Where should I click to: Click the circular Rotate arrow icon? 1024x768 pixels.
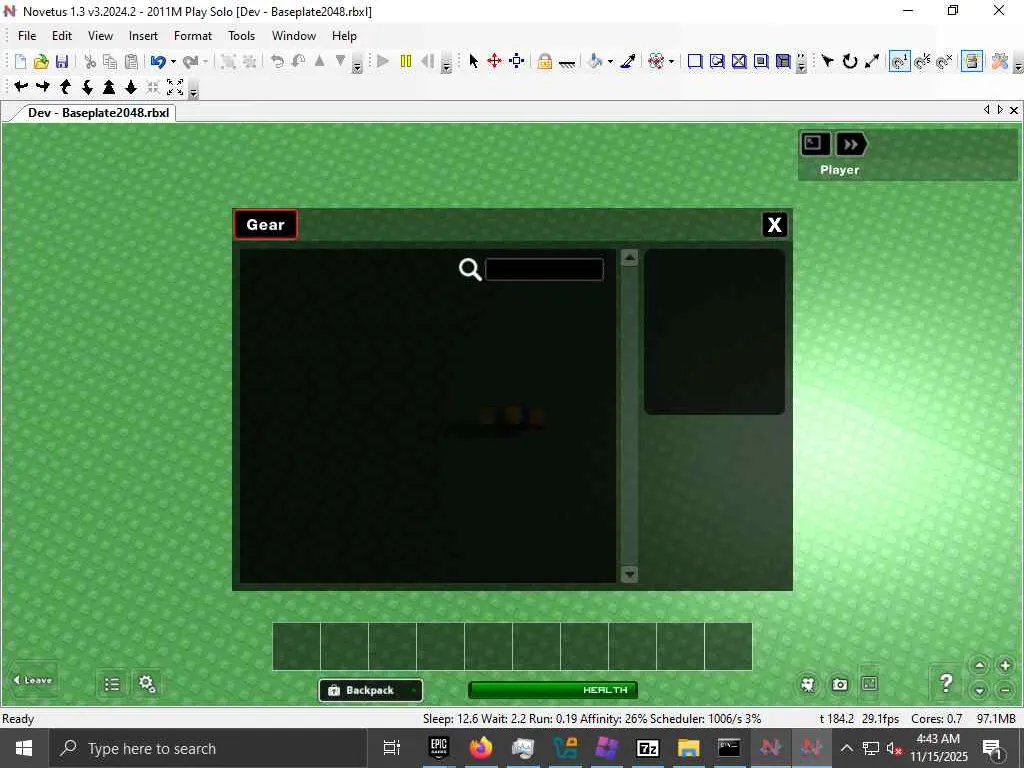[850, 61]
